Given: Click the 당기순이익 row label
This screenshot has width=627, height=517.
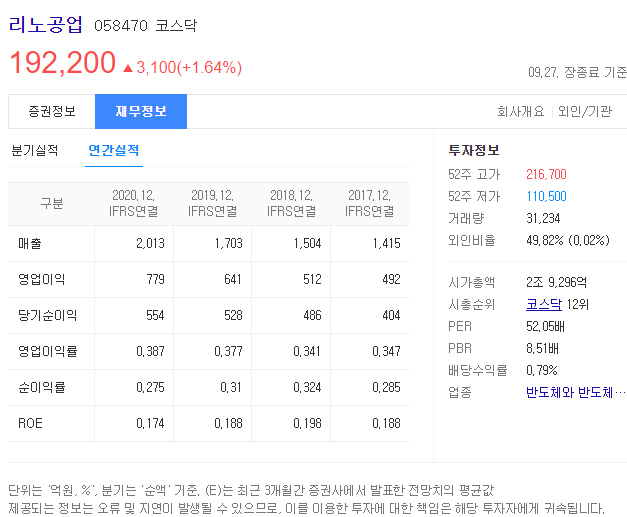Looking at the screenshot, I should click(48, 315).
